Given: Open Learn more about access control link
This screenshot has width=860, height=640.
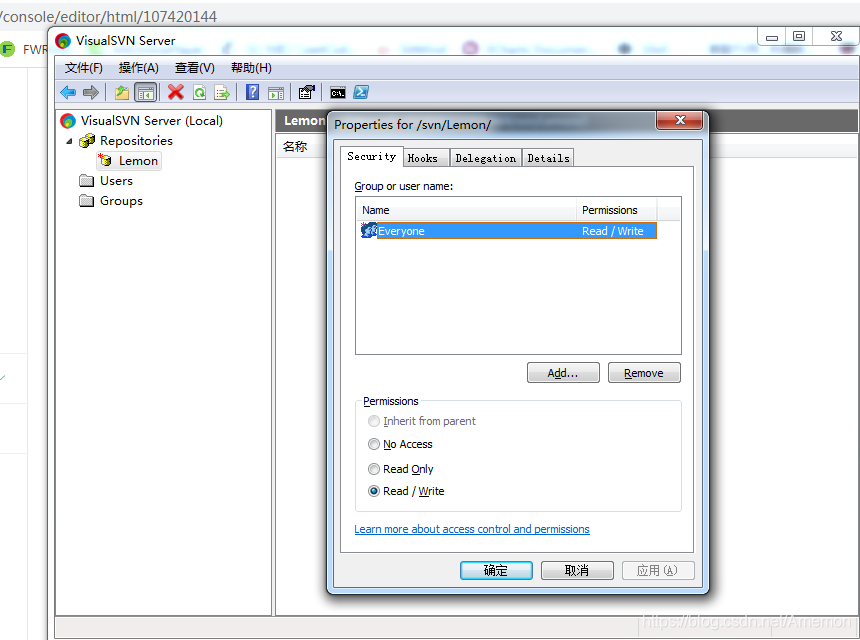Looking at the screenshot, I should click(472, 529).
